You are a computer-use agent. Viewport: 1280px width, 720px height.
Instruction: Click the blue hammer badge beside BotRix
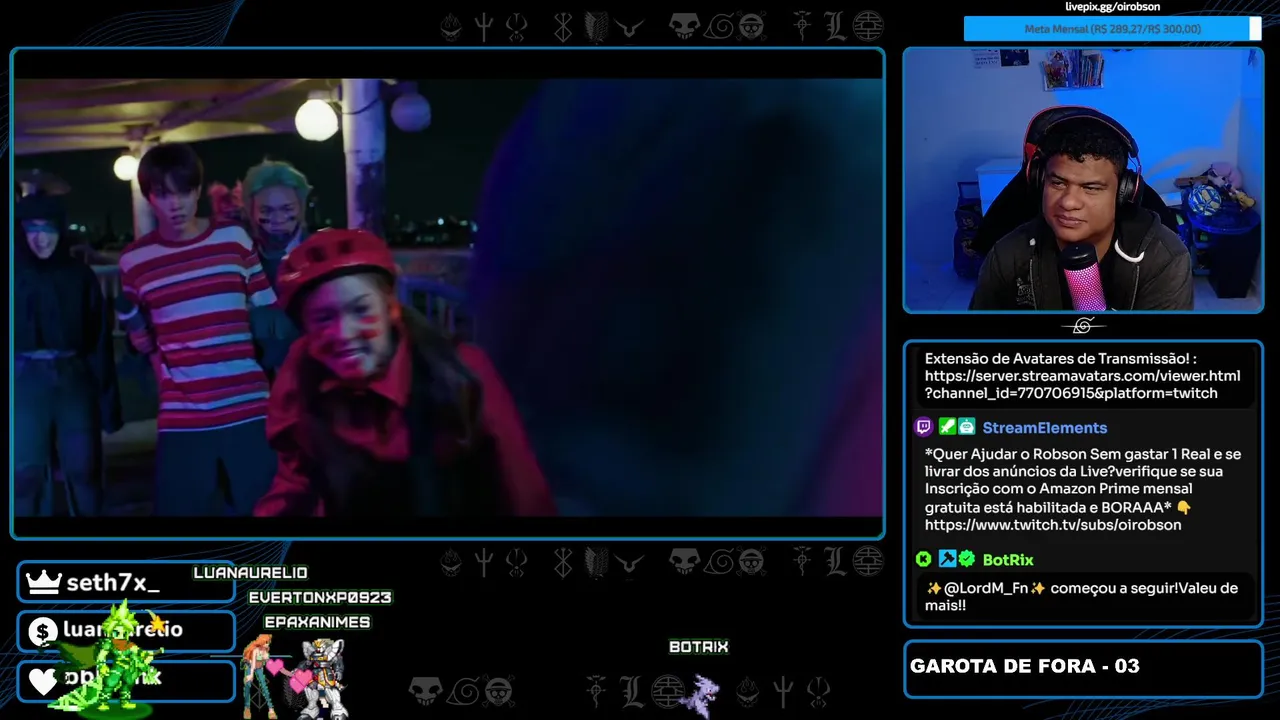[946, 559]
